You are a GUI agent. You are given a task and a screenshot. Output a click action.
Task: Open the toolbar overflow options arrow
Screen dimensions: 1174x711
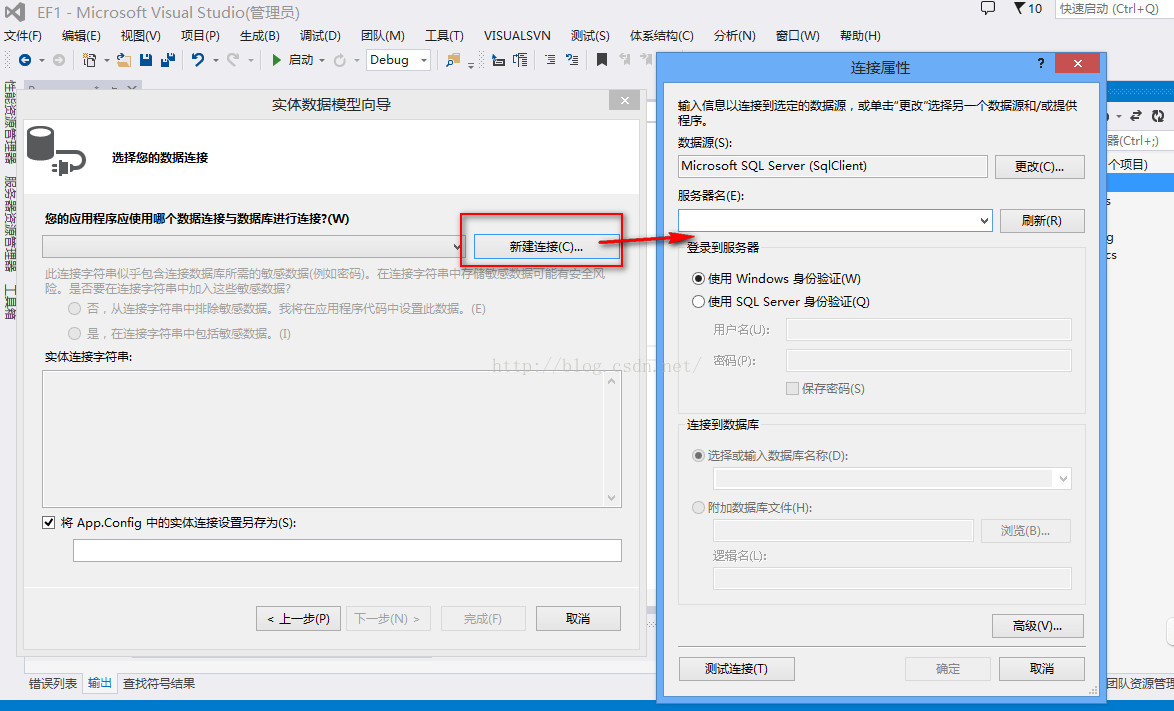click(x=471, y=65)
